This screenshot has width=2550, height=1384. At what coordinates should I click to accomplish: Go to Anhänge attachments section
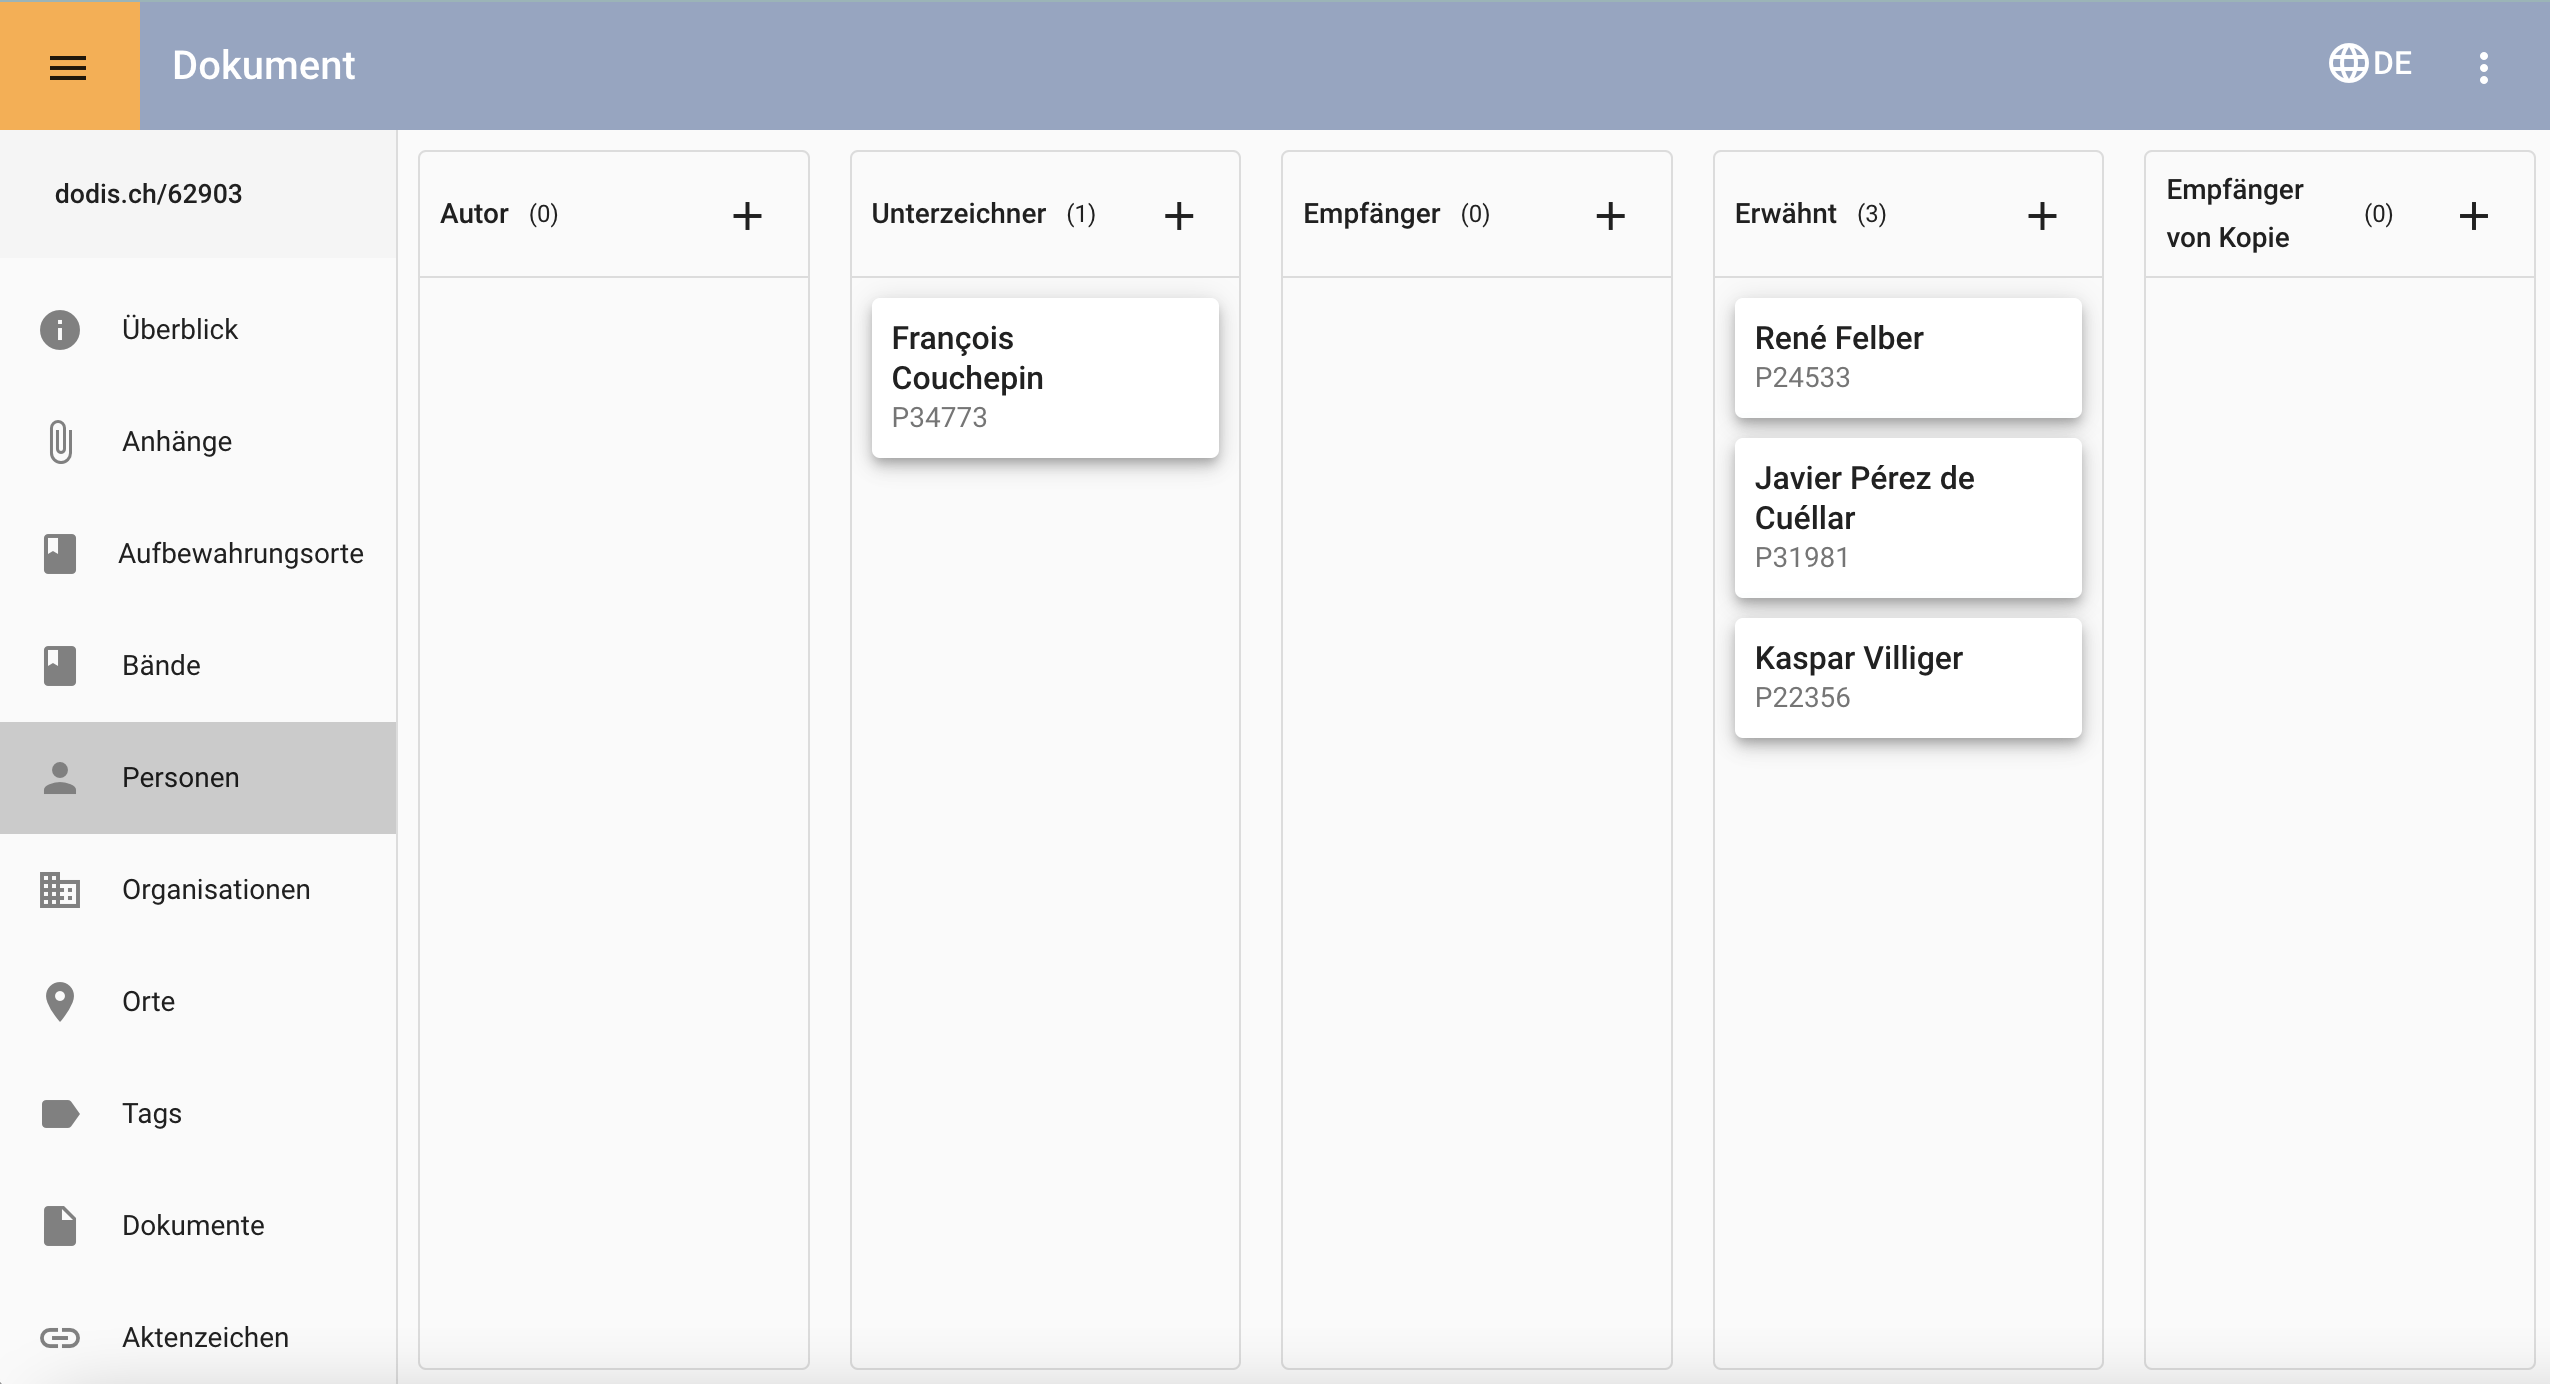pyautogui.click(x=177, y=442)
